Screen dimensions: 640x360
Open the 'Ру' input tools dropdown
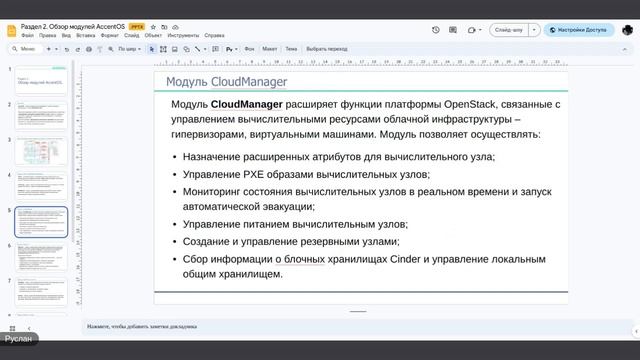pos(231,49)
